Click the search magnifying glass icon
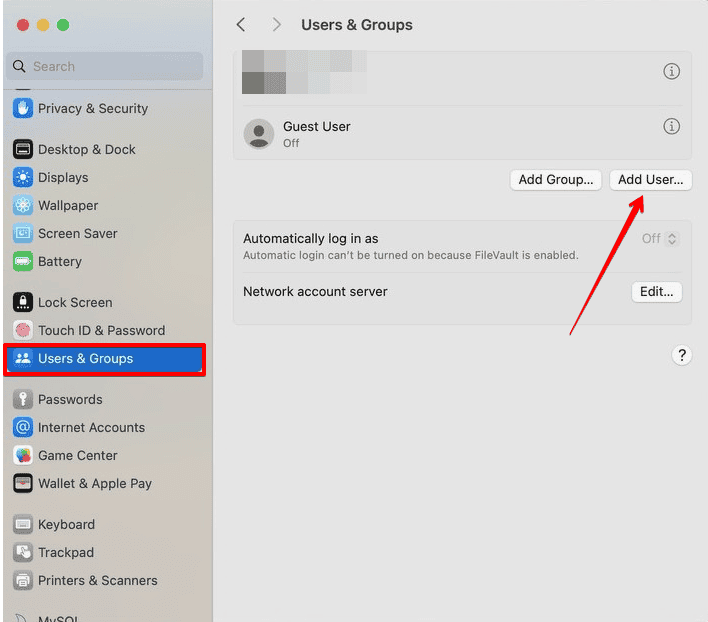 [19, 66]
